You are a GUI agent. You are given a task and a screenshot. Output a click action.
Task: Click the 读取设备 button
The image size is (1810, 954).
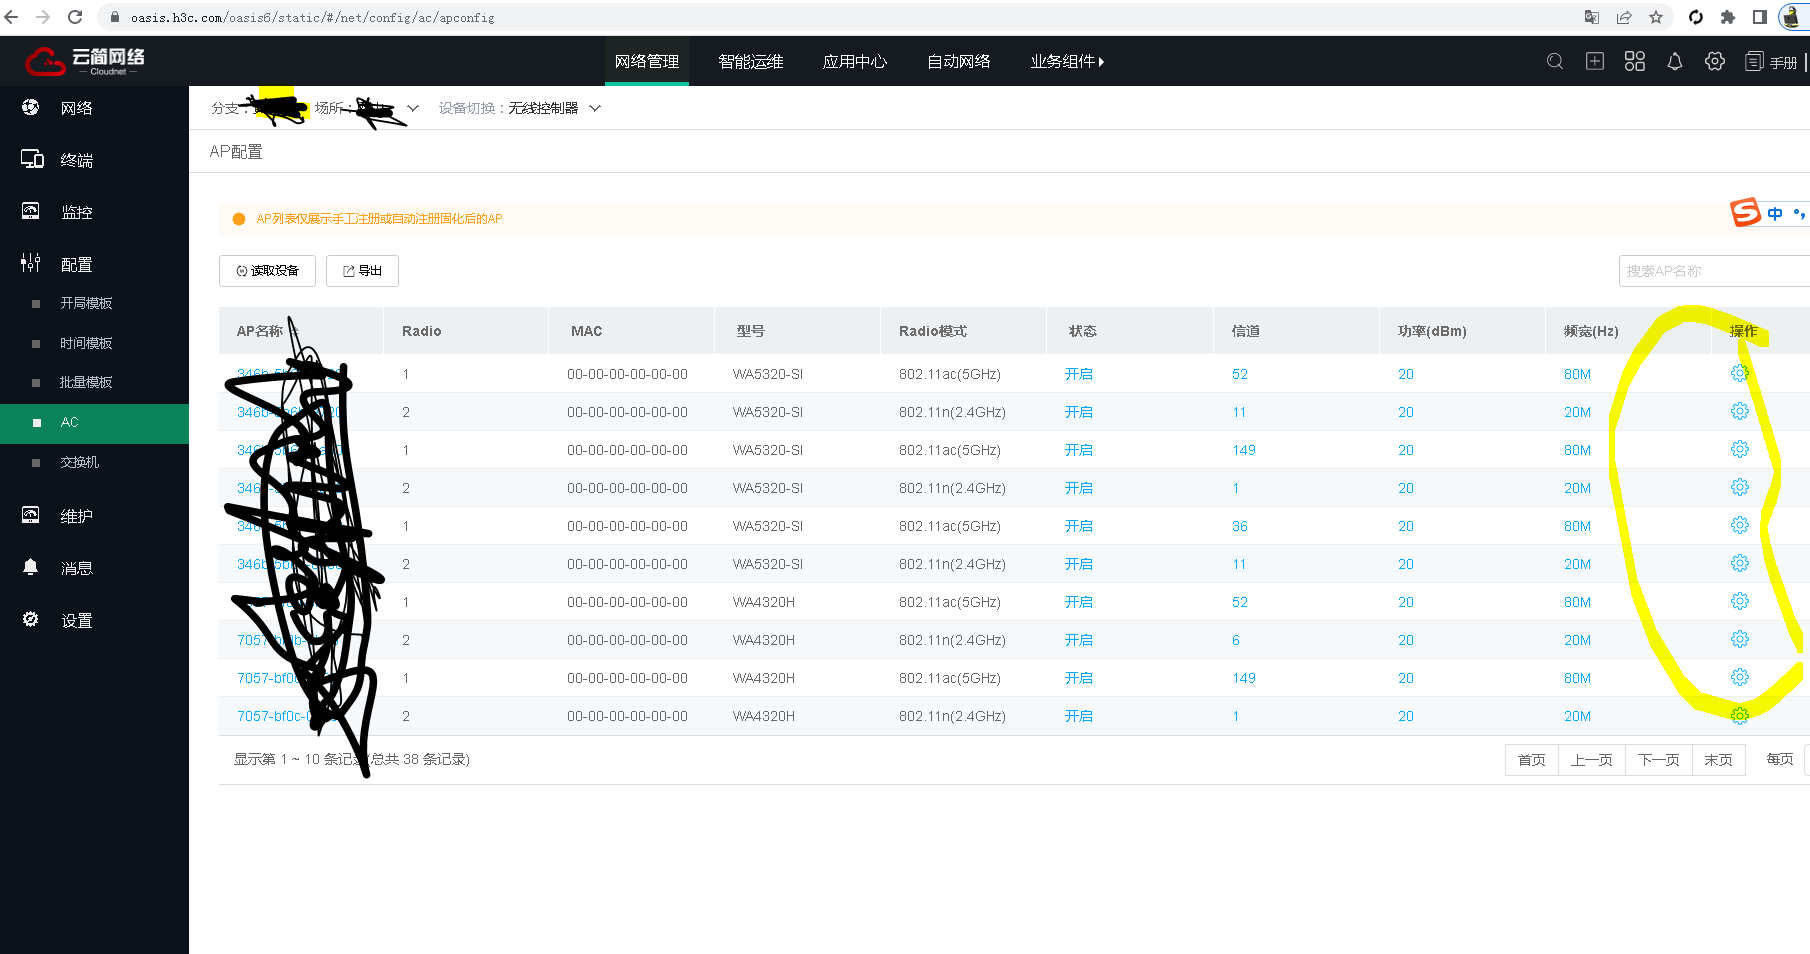point(267,271)
